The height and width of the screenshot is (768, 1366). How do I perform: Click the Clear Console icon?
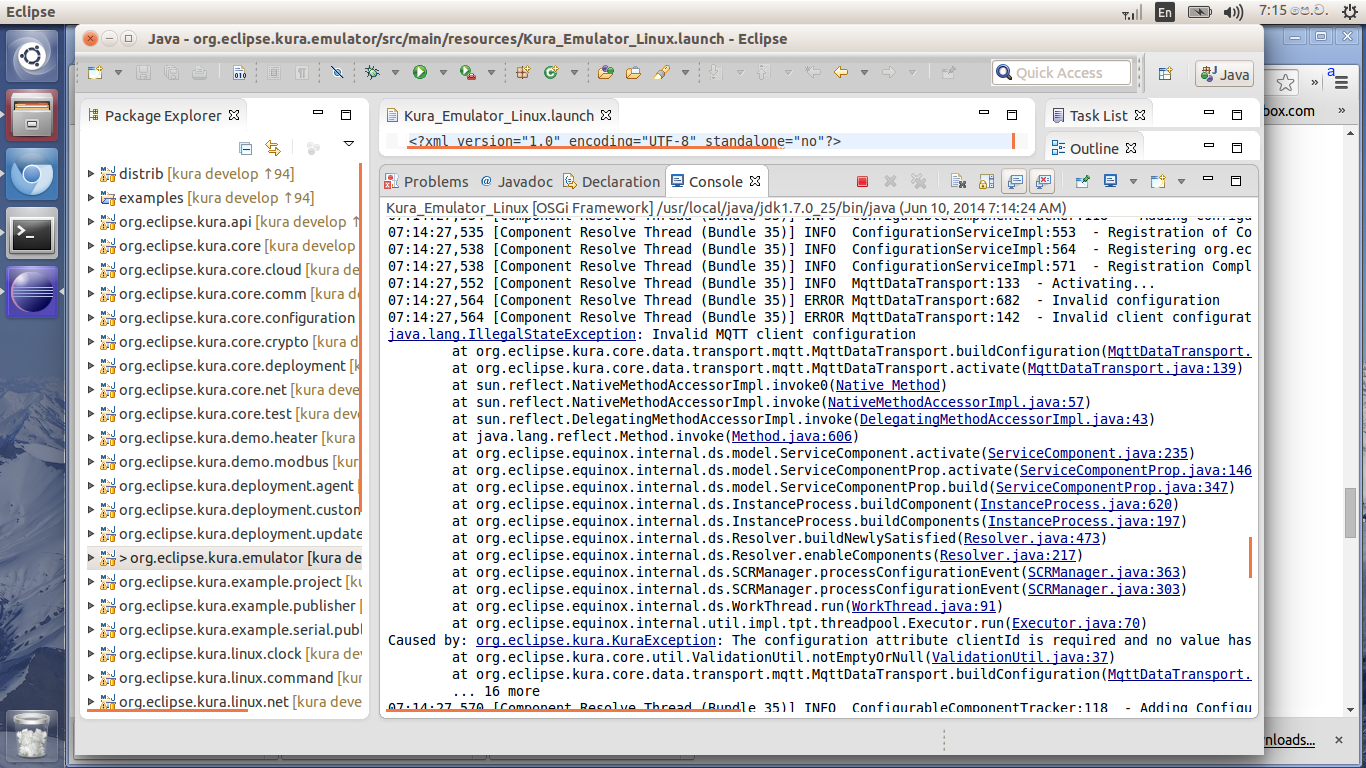tap(958, 182)
